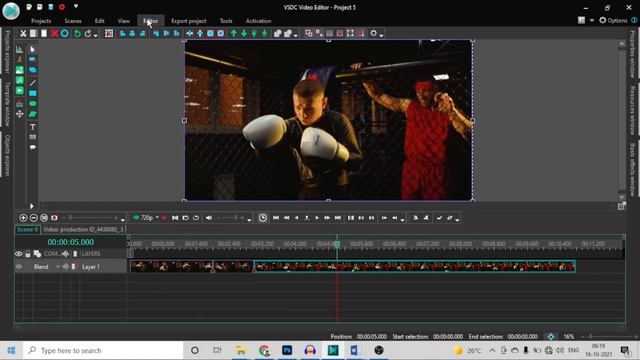Select the movement cross-arrows tool
The height and width of the screenshot is (360, 640).
click(20, 114)
